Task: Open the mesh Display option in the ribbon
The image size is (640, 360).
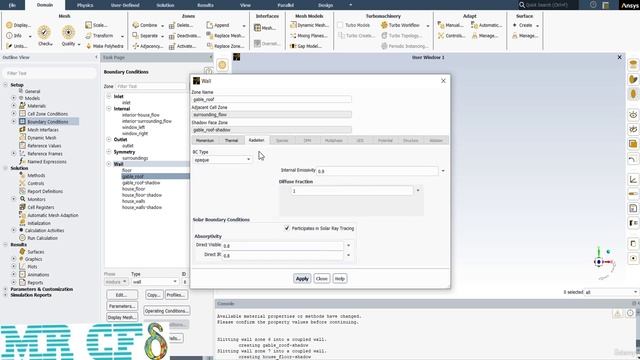Action: [x=18, y=25]
